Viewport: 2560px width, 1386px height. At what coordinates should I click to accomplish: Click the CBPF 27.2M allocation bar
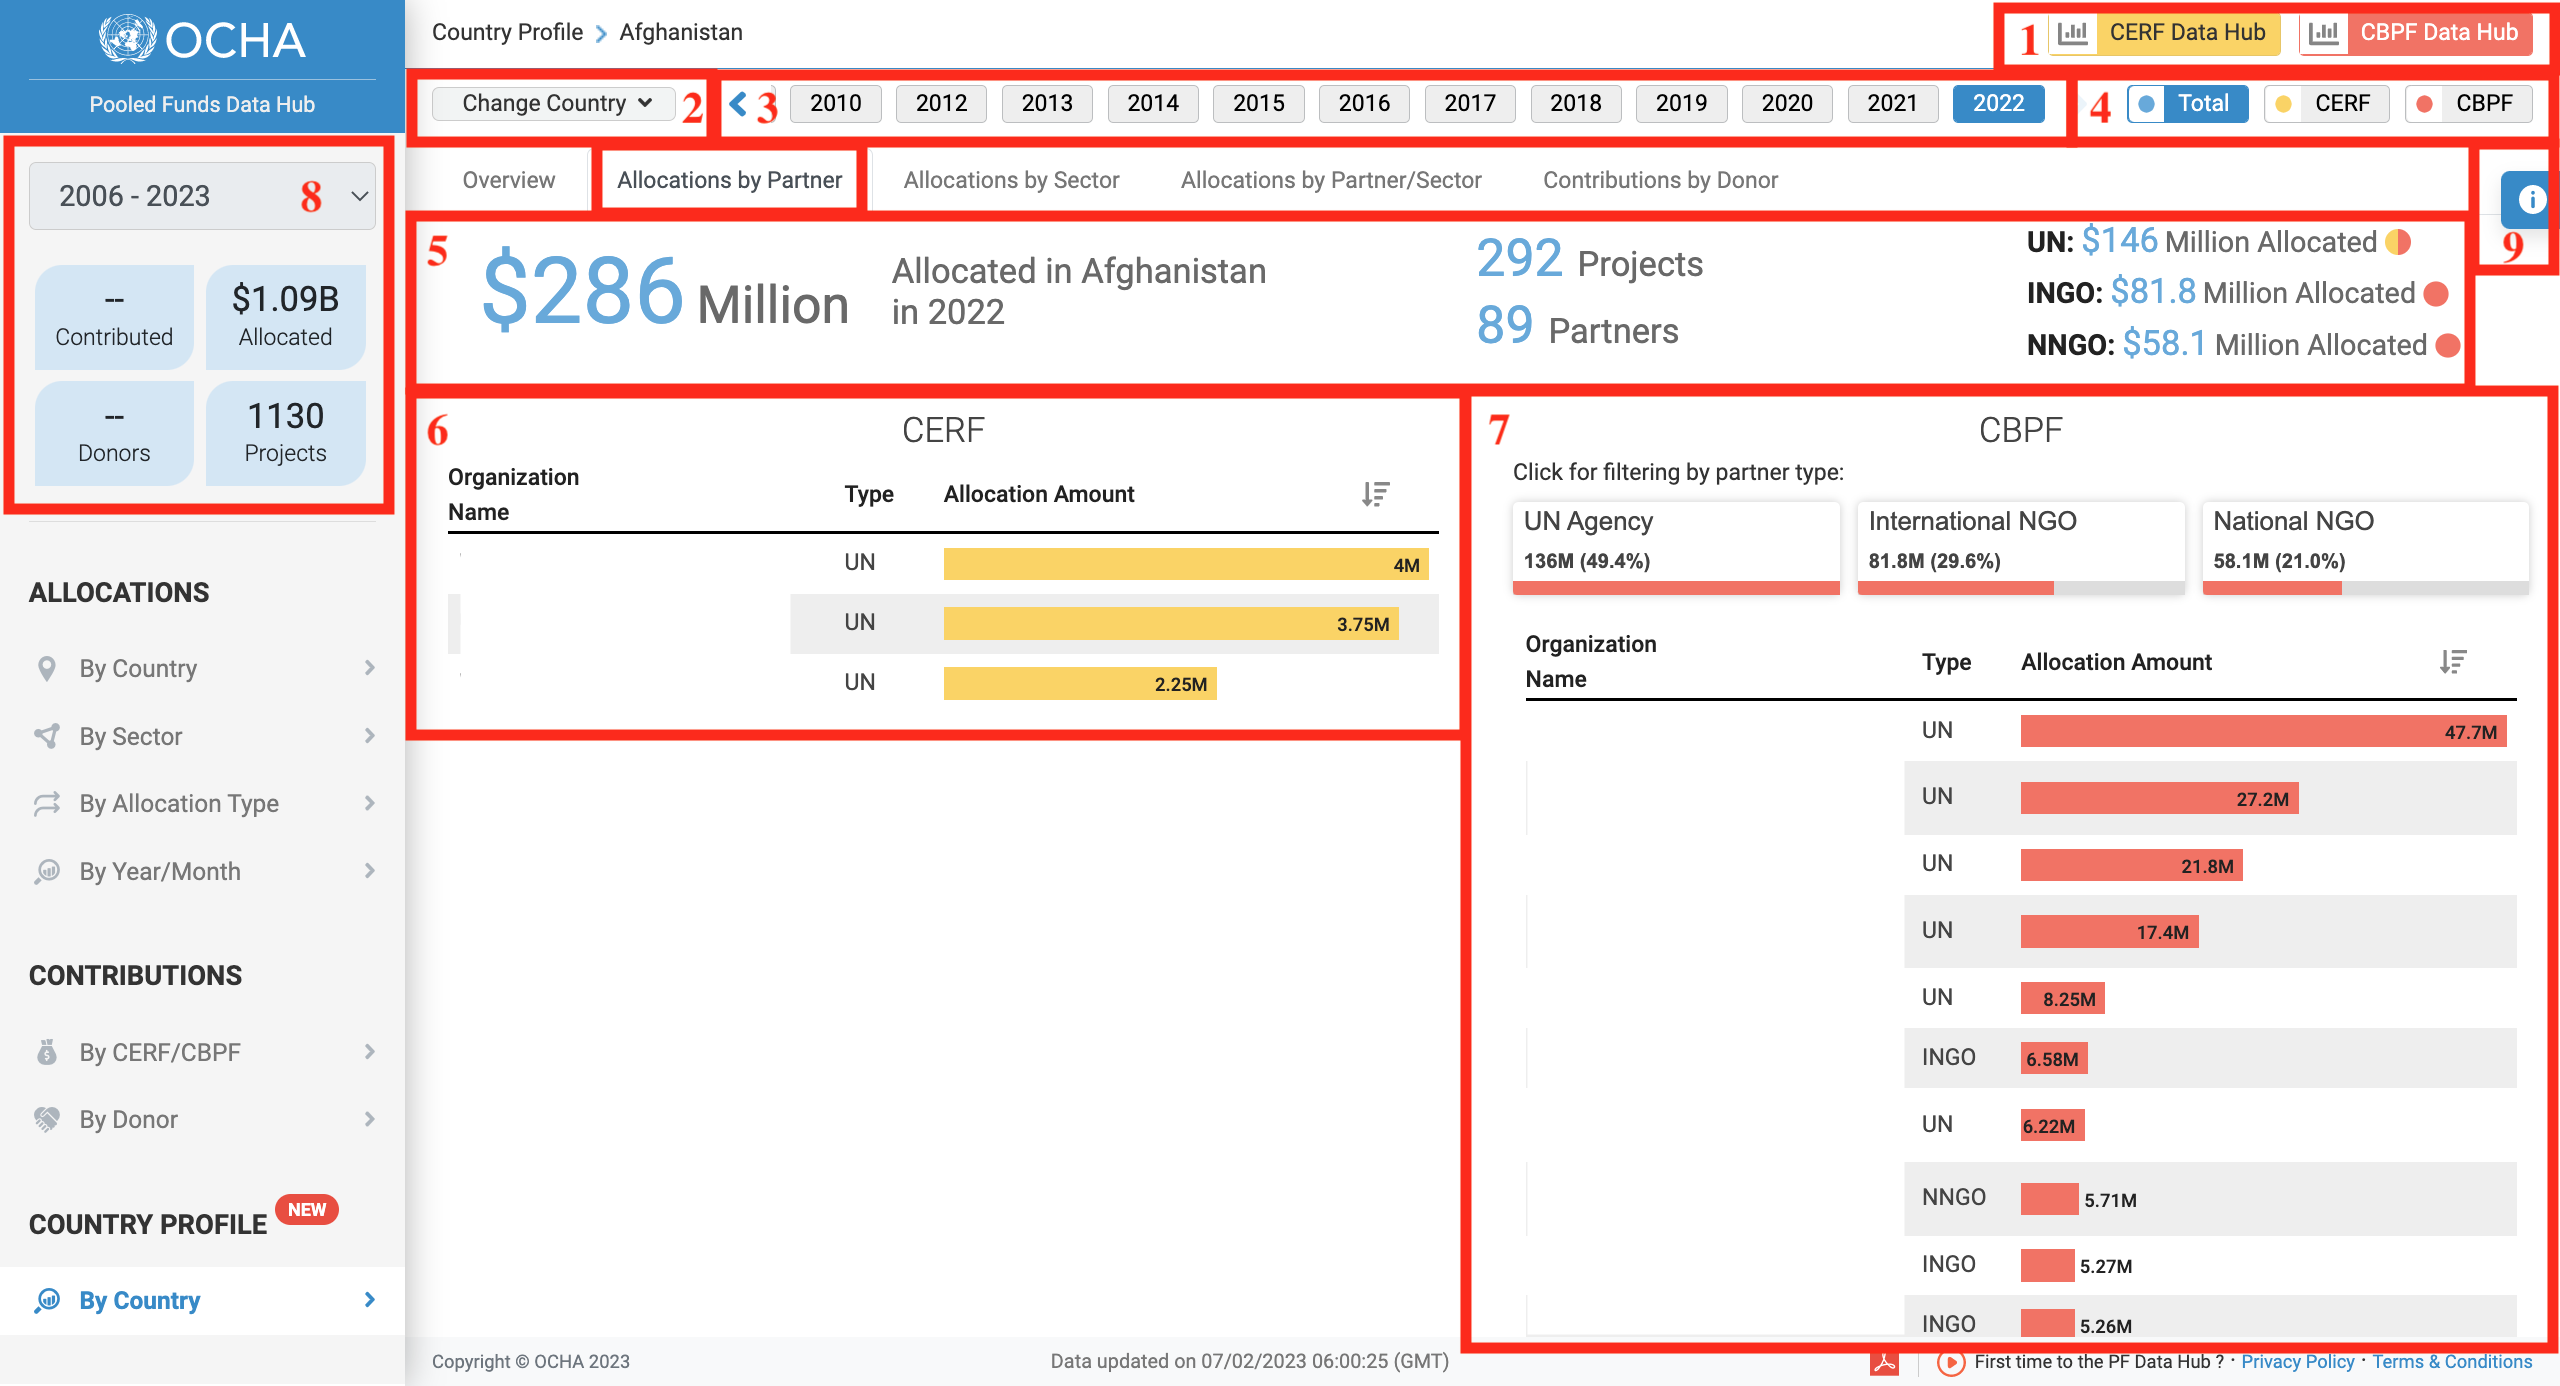2159,798
